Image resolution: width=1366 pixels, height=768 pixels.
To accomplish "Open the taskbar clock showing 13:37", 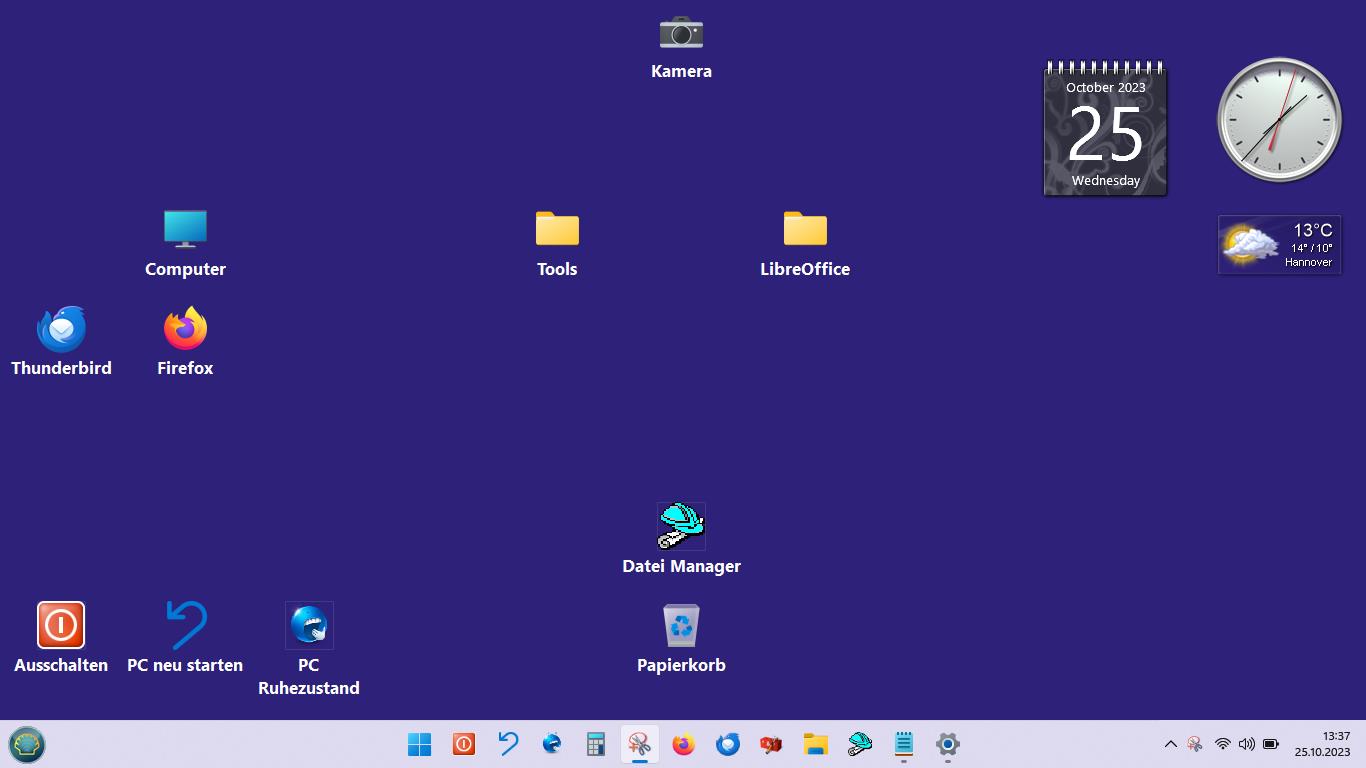I will click(1322, 744).
